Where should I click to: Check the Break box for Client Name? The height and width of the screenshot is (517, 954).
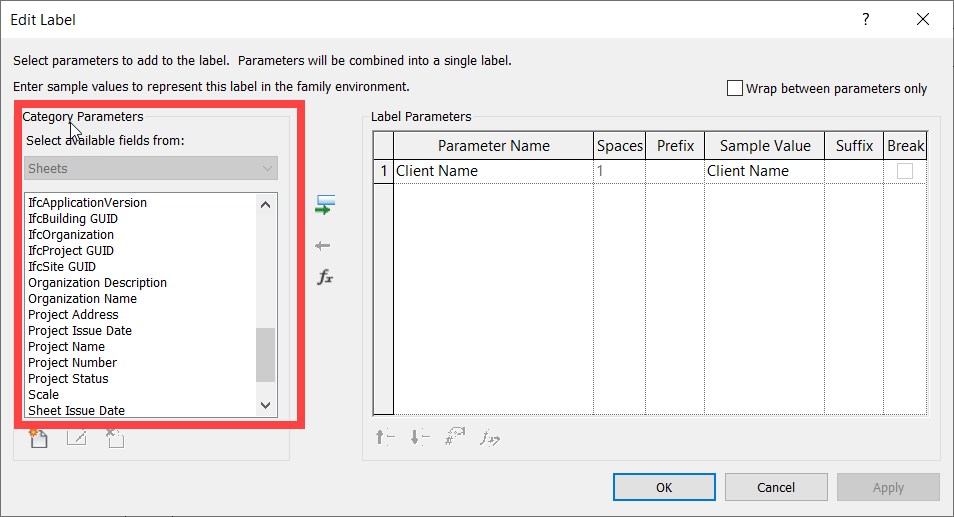(x=905, y=171)
